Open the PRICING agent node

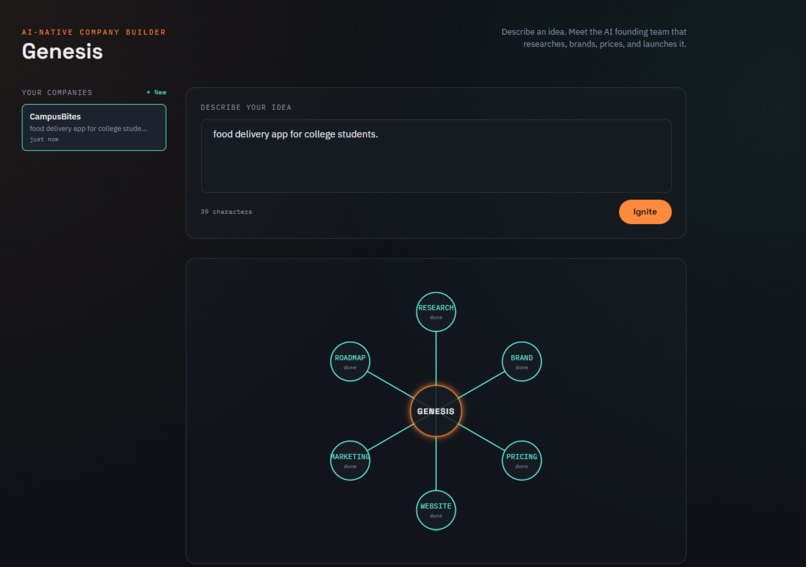(522, 461)
